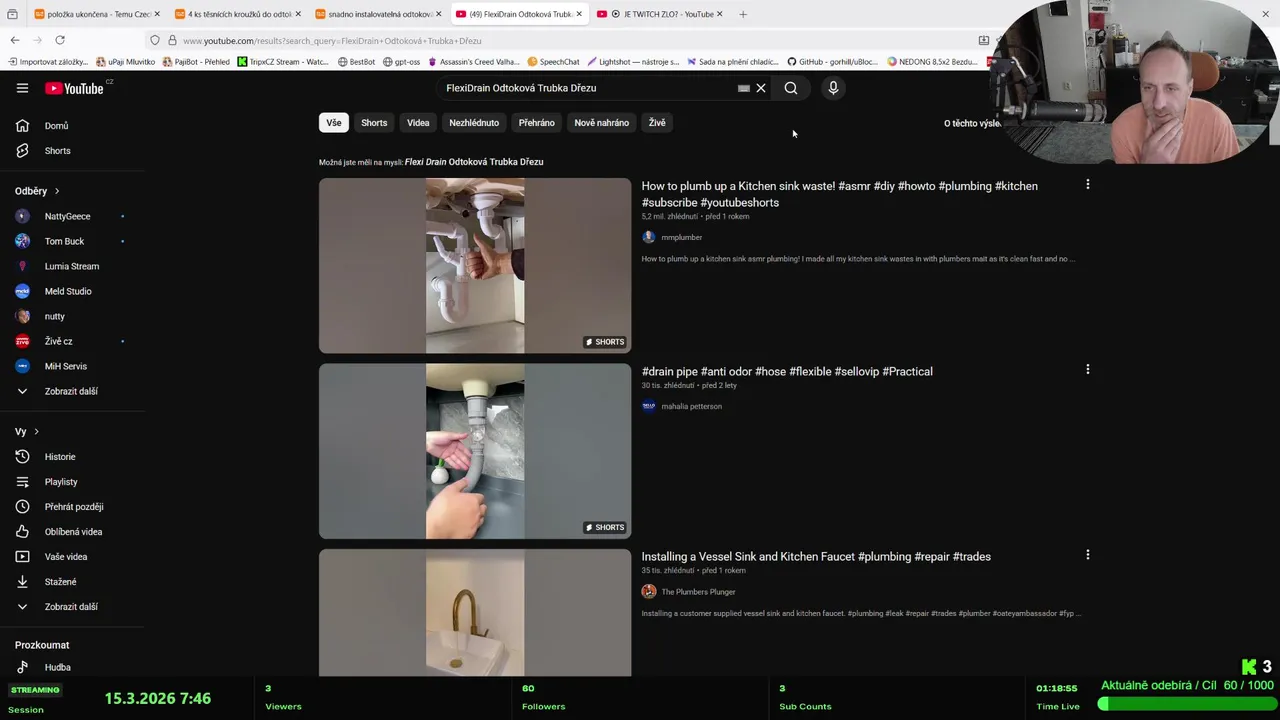Visit The Plumbers Plunger channel link

pos(698,592)
